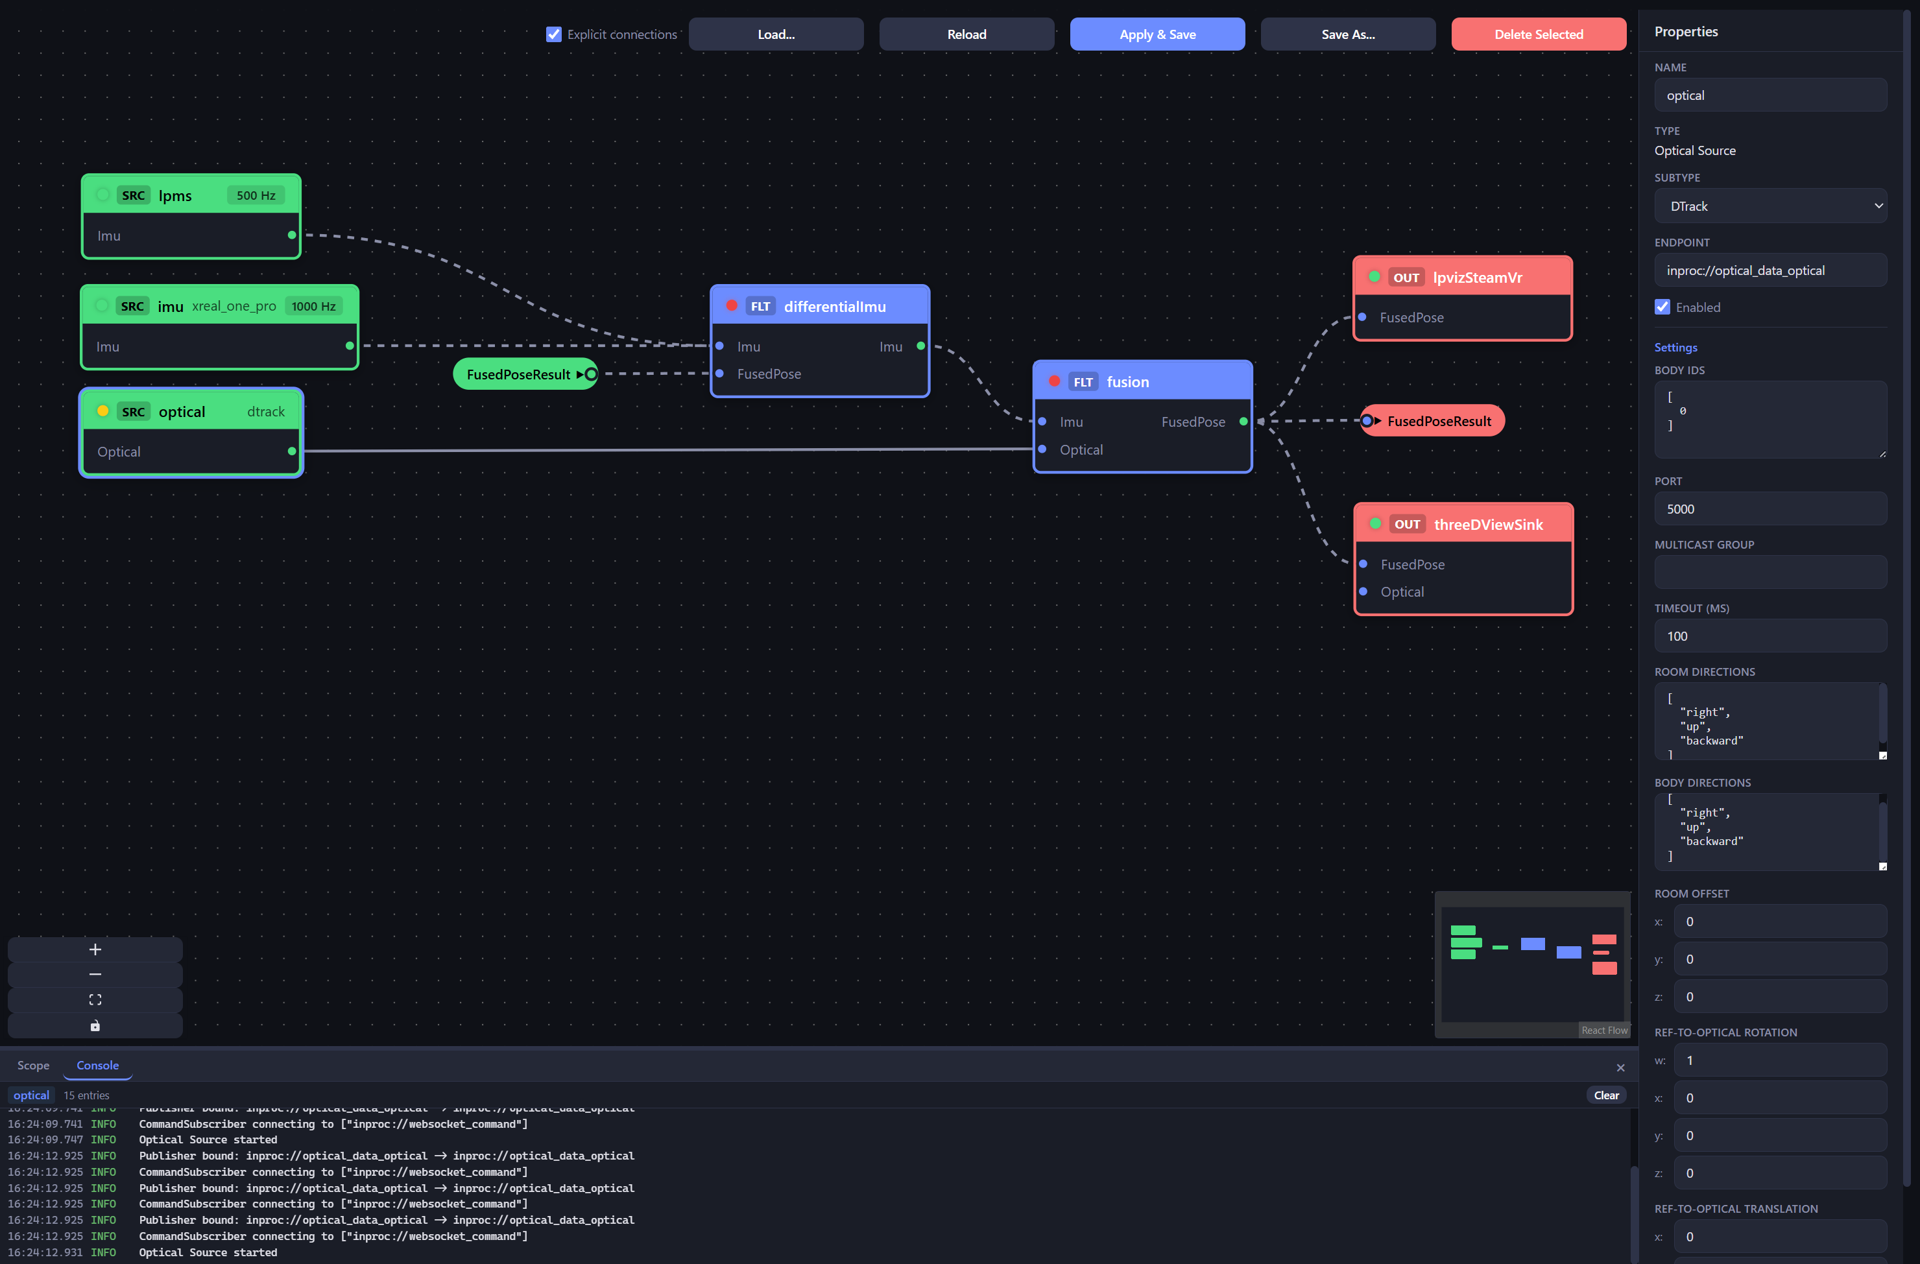This screenshot has width=1920, height=1264.
Task: Select the differentialImu filter node header
Action: point(820,306)
